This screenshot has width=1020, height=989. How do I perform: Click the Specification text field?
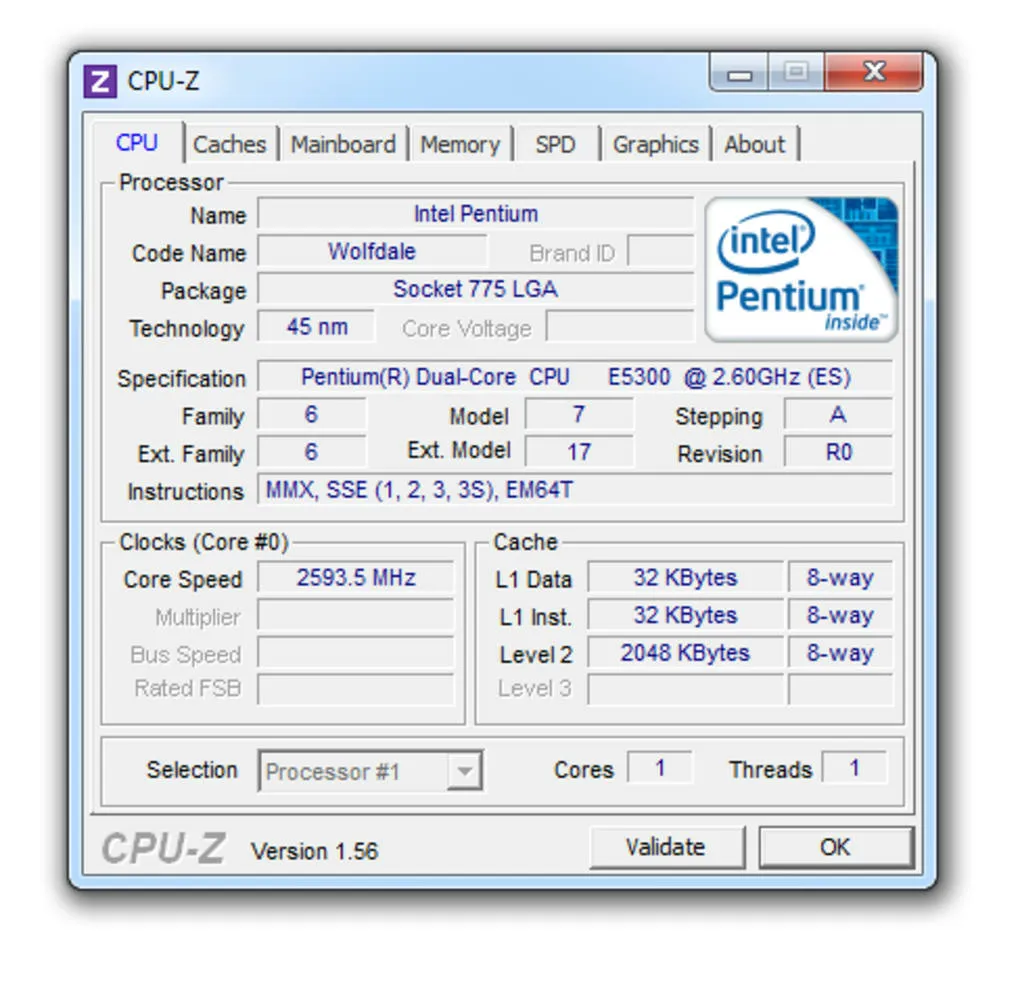click(575, 377)
